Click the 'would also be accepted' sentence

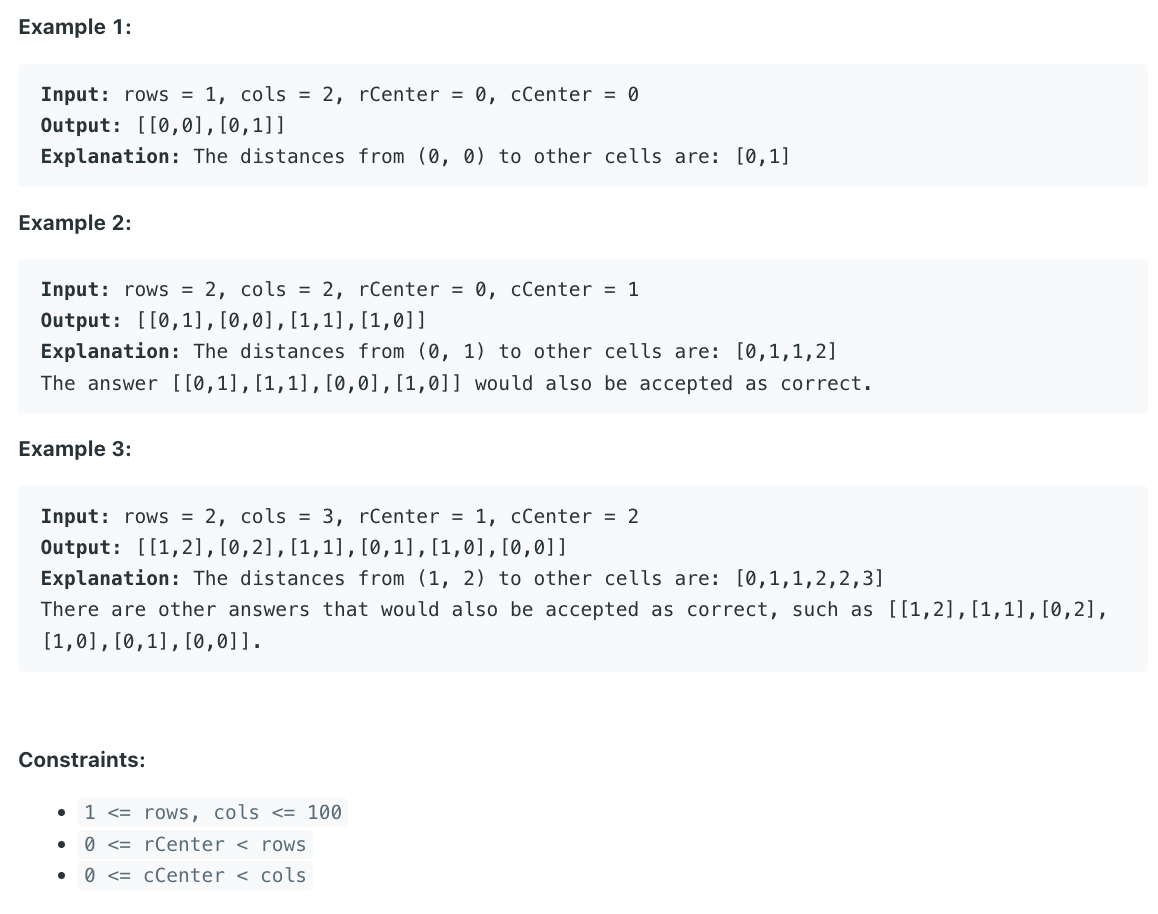456,384
